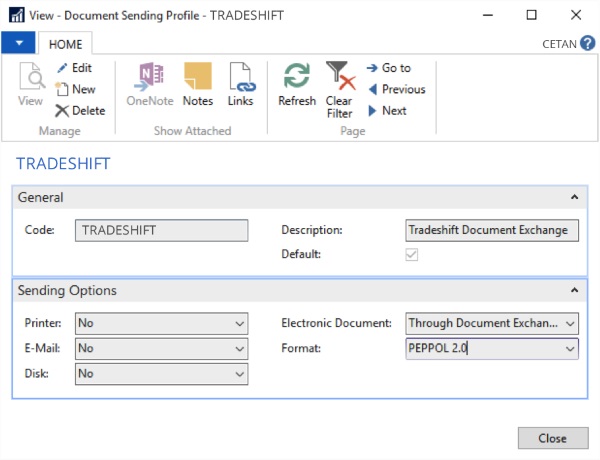Minimize the window
The height and width of the screenshot is (460, 600).
pyautogui.click(x=488, y=15)
